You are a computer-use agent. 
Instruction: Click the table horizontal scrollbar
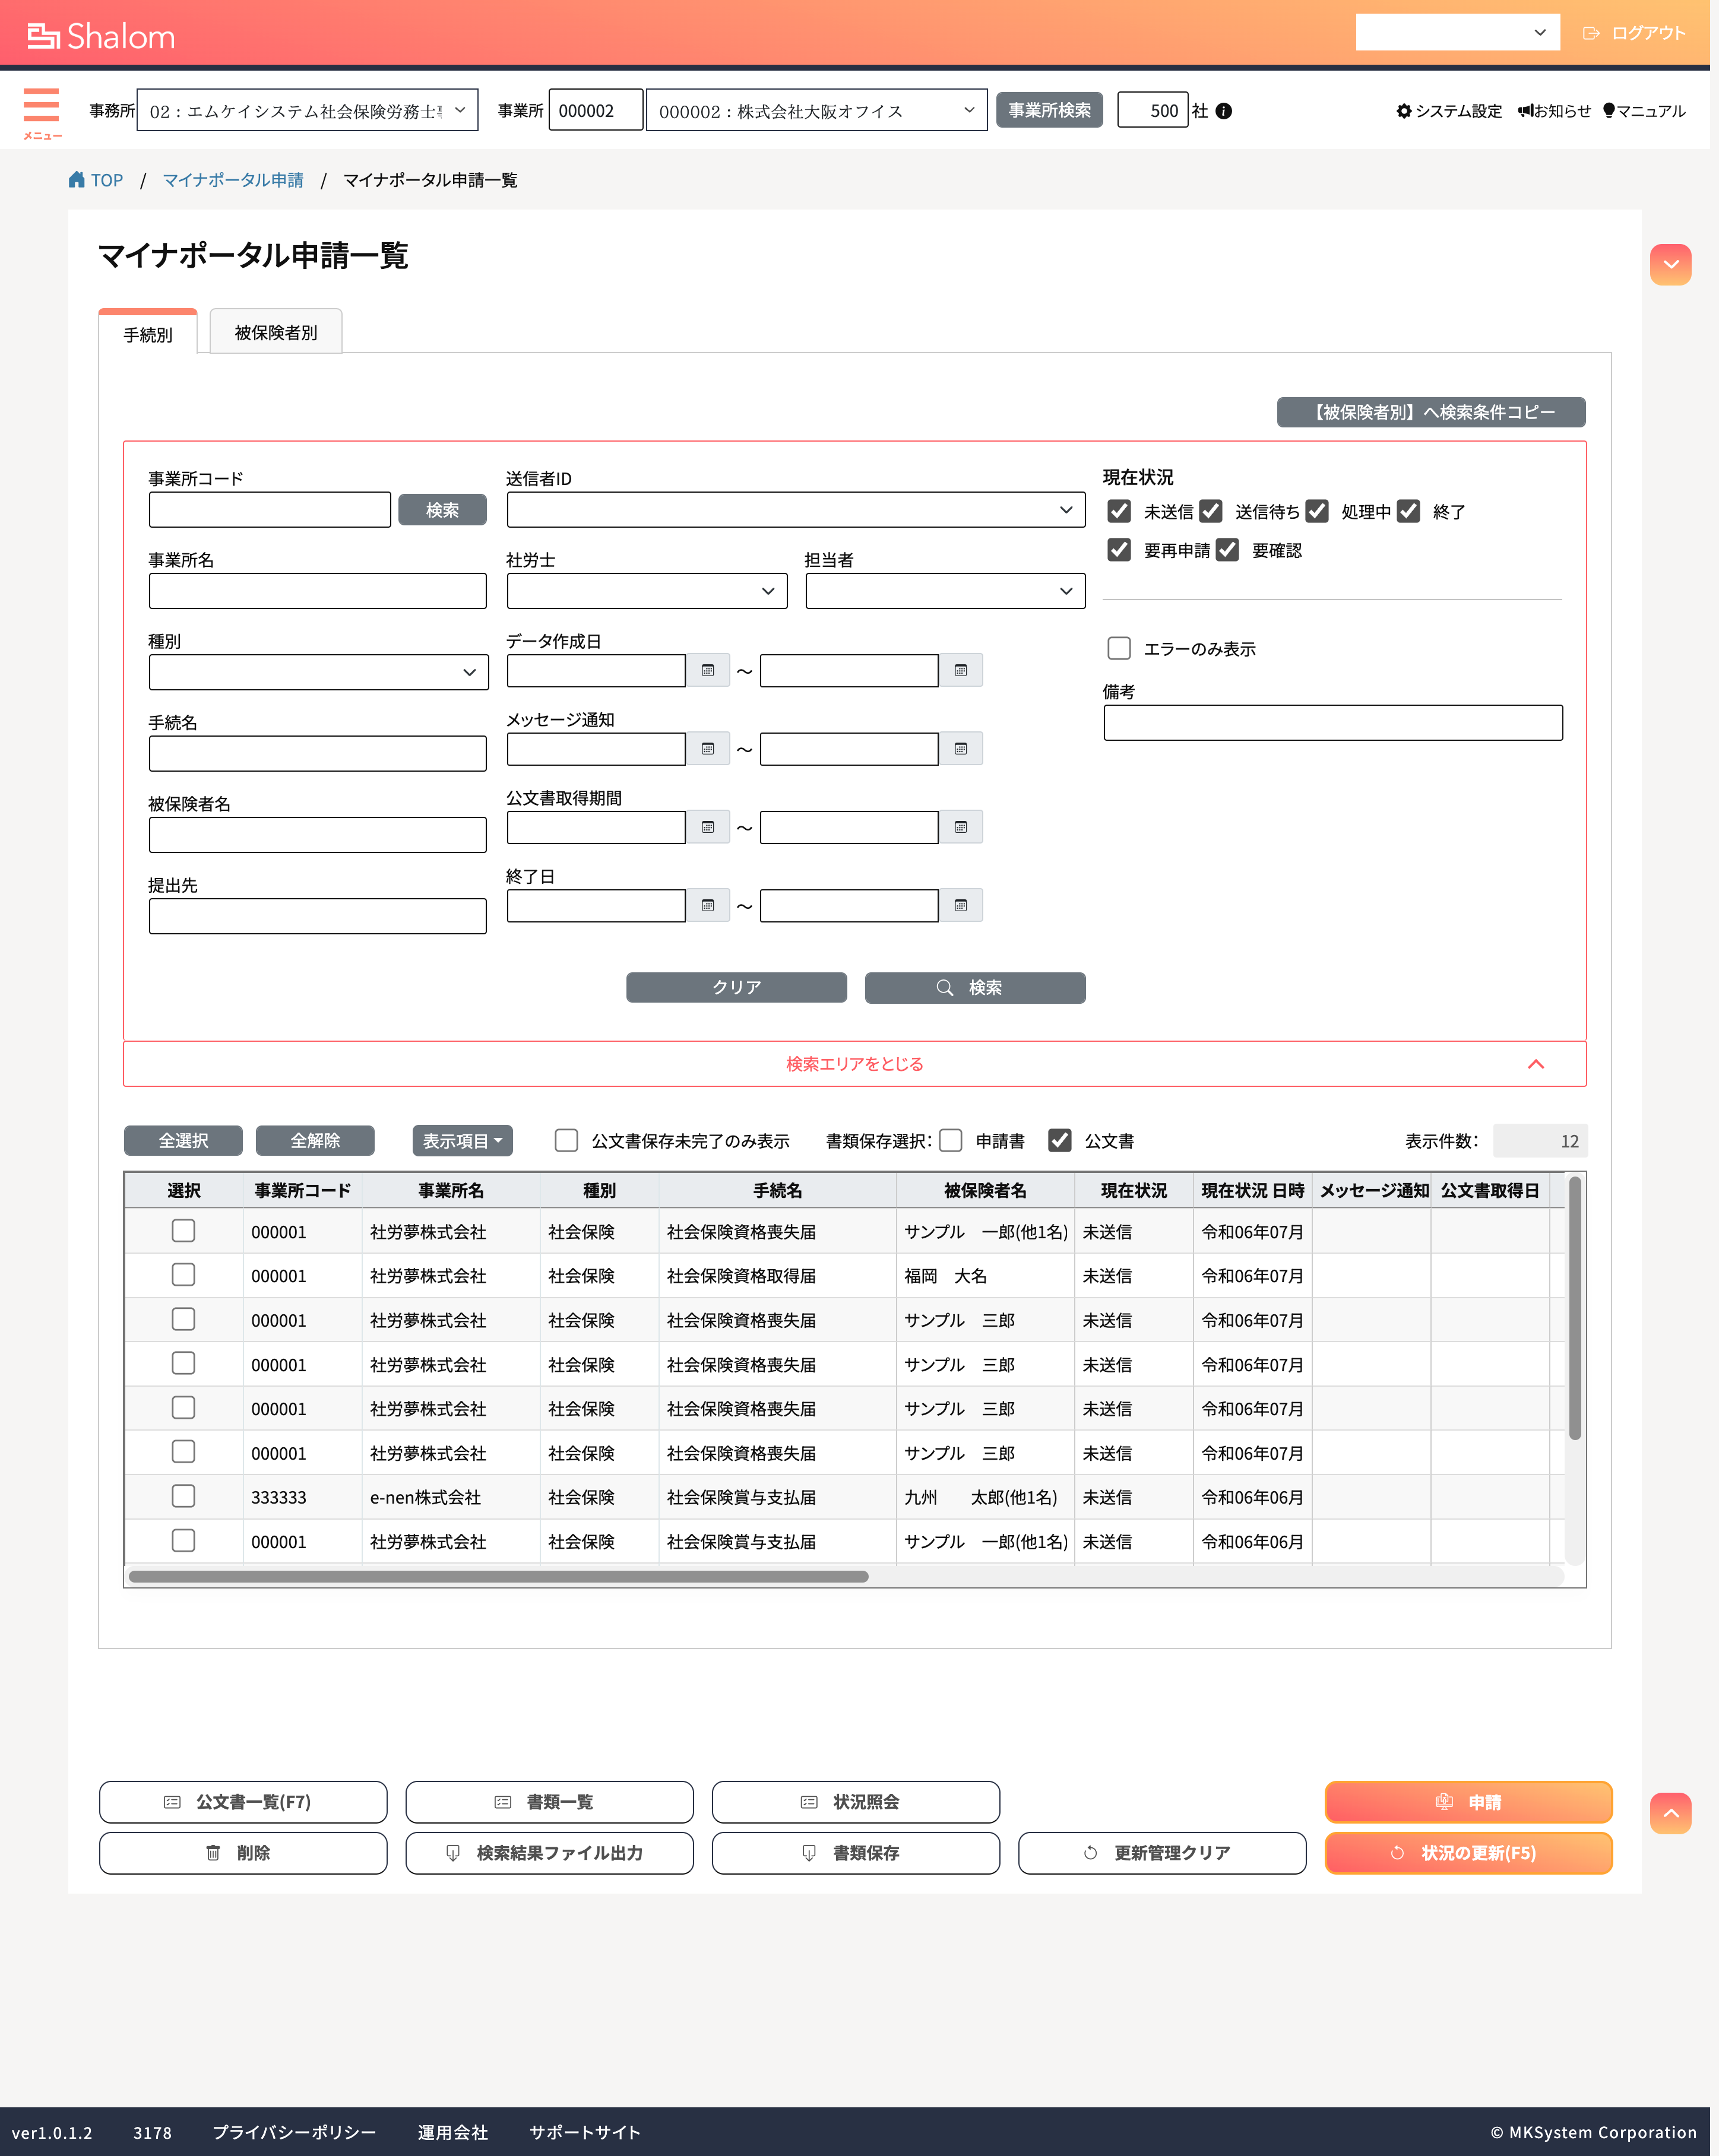click(498, 1577)
